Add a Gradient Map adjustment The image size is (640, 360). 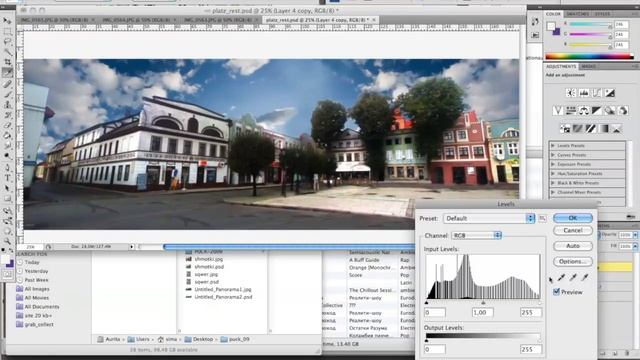[603, 129]
